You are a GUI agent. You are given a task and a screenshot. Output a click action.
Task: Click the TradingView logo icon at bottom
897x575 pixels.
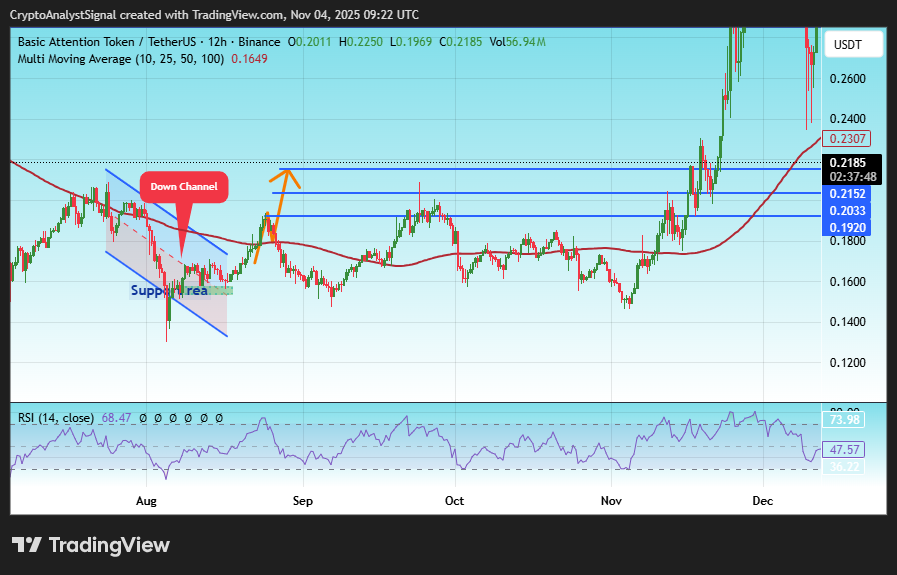tap(26, 545)
